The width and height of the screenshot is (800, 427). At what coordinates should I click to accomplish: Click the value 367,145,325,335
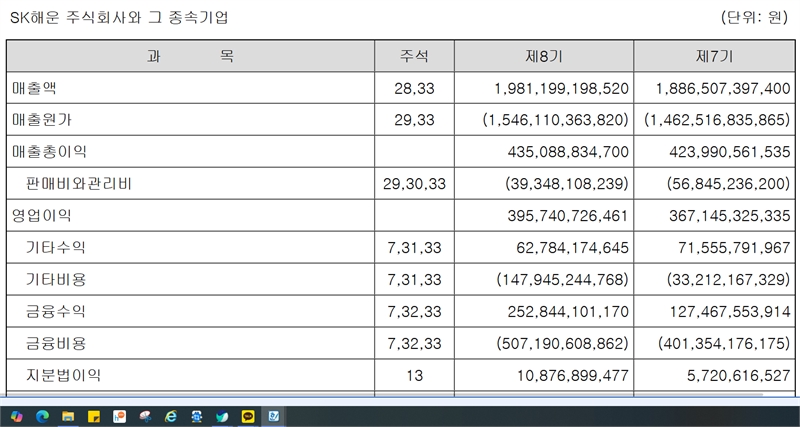click(x=730, y=216)
